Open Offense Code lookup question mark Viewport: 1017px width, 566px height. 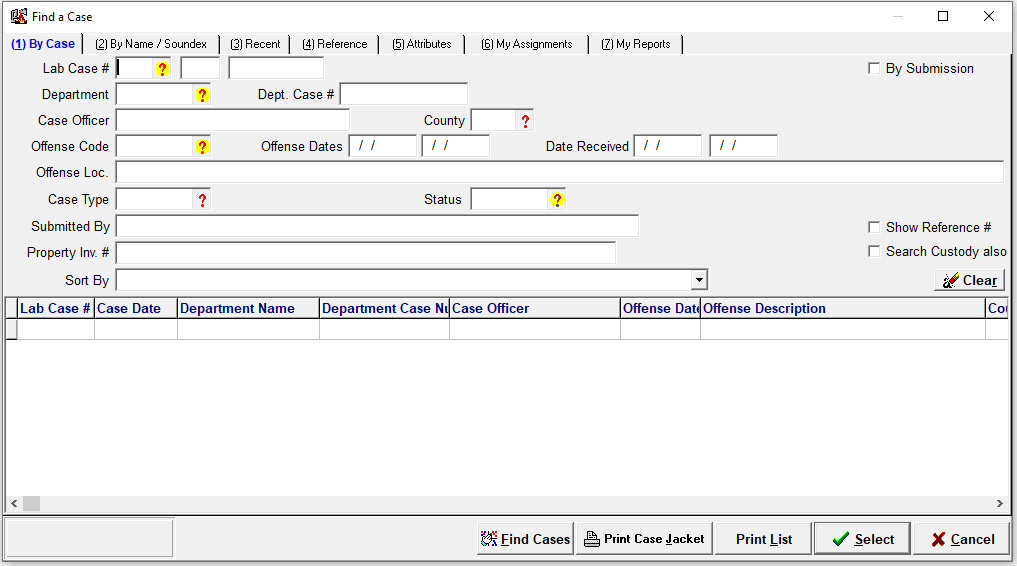point(202,147)
